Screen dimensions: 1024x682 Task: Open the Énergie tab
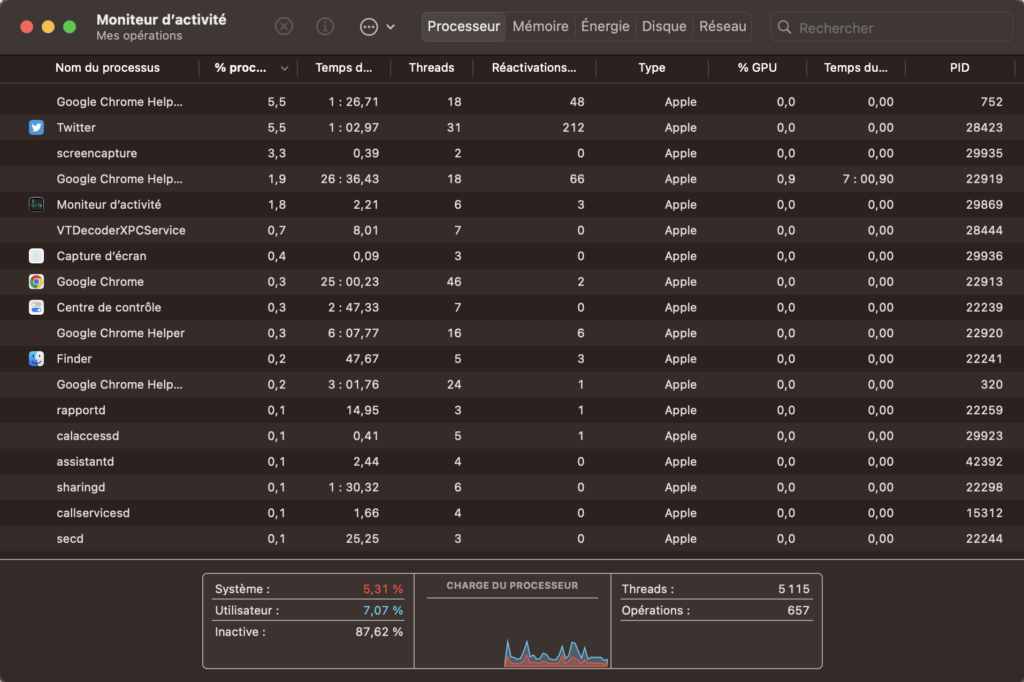point(605,26)
